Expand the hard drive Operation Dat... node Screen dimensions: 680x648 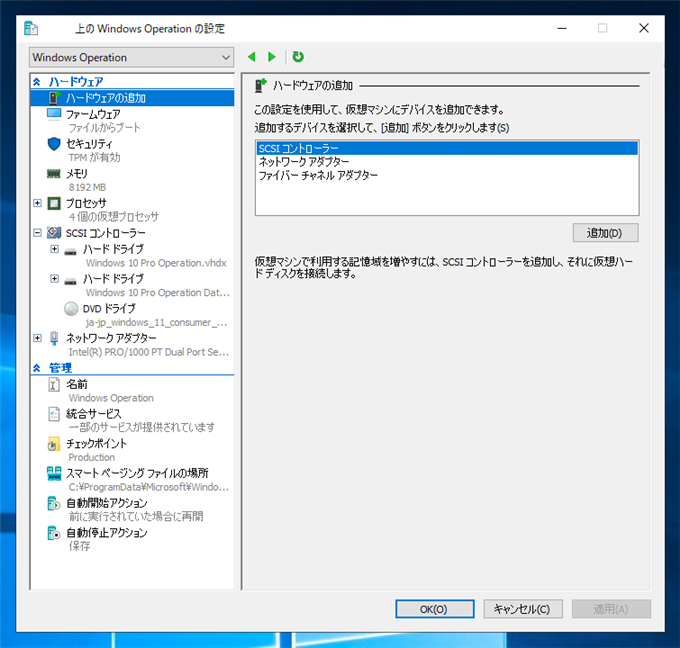pyautogui.click(x=54, y=278)
